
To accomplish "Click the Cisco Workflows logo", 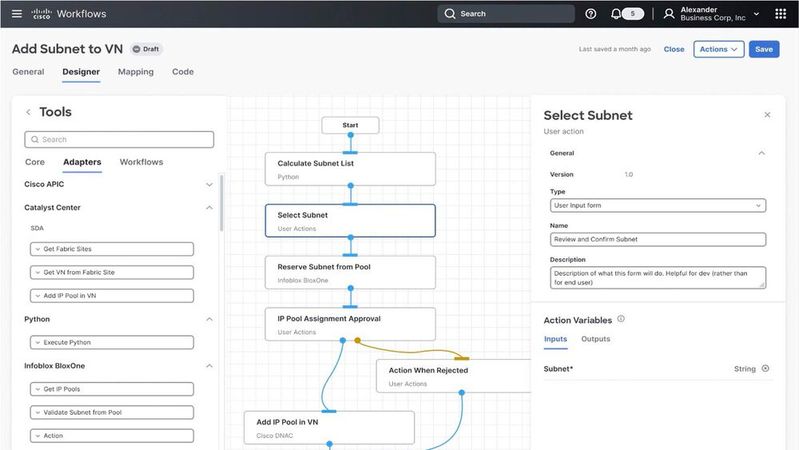I will [68, 14].
